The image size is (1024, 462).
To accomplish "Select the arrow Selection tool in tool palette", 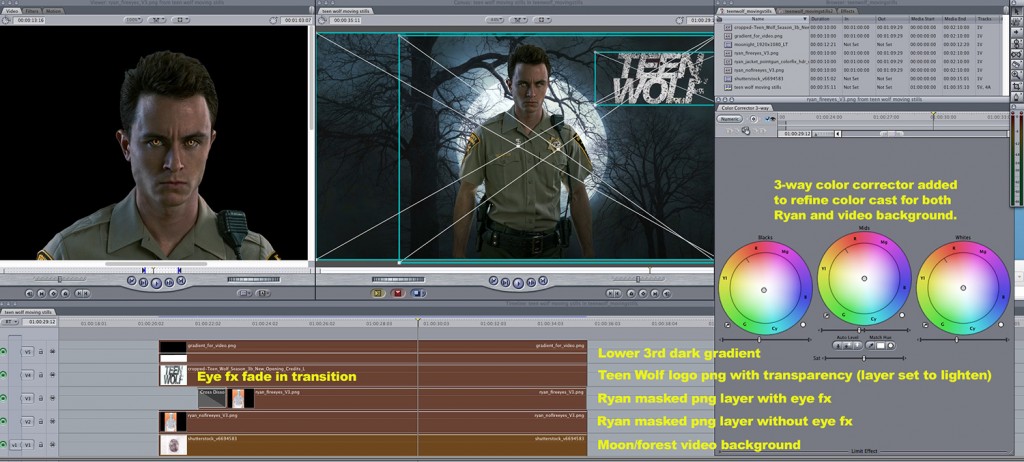I will tap(1017, 12).
